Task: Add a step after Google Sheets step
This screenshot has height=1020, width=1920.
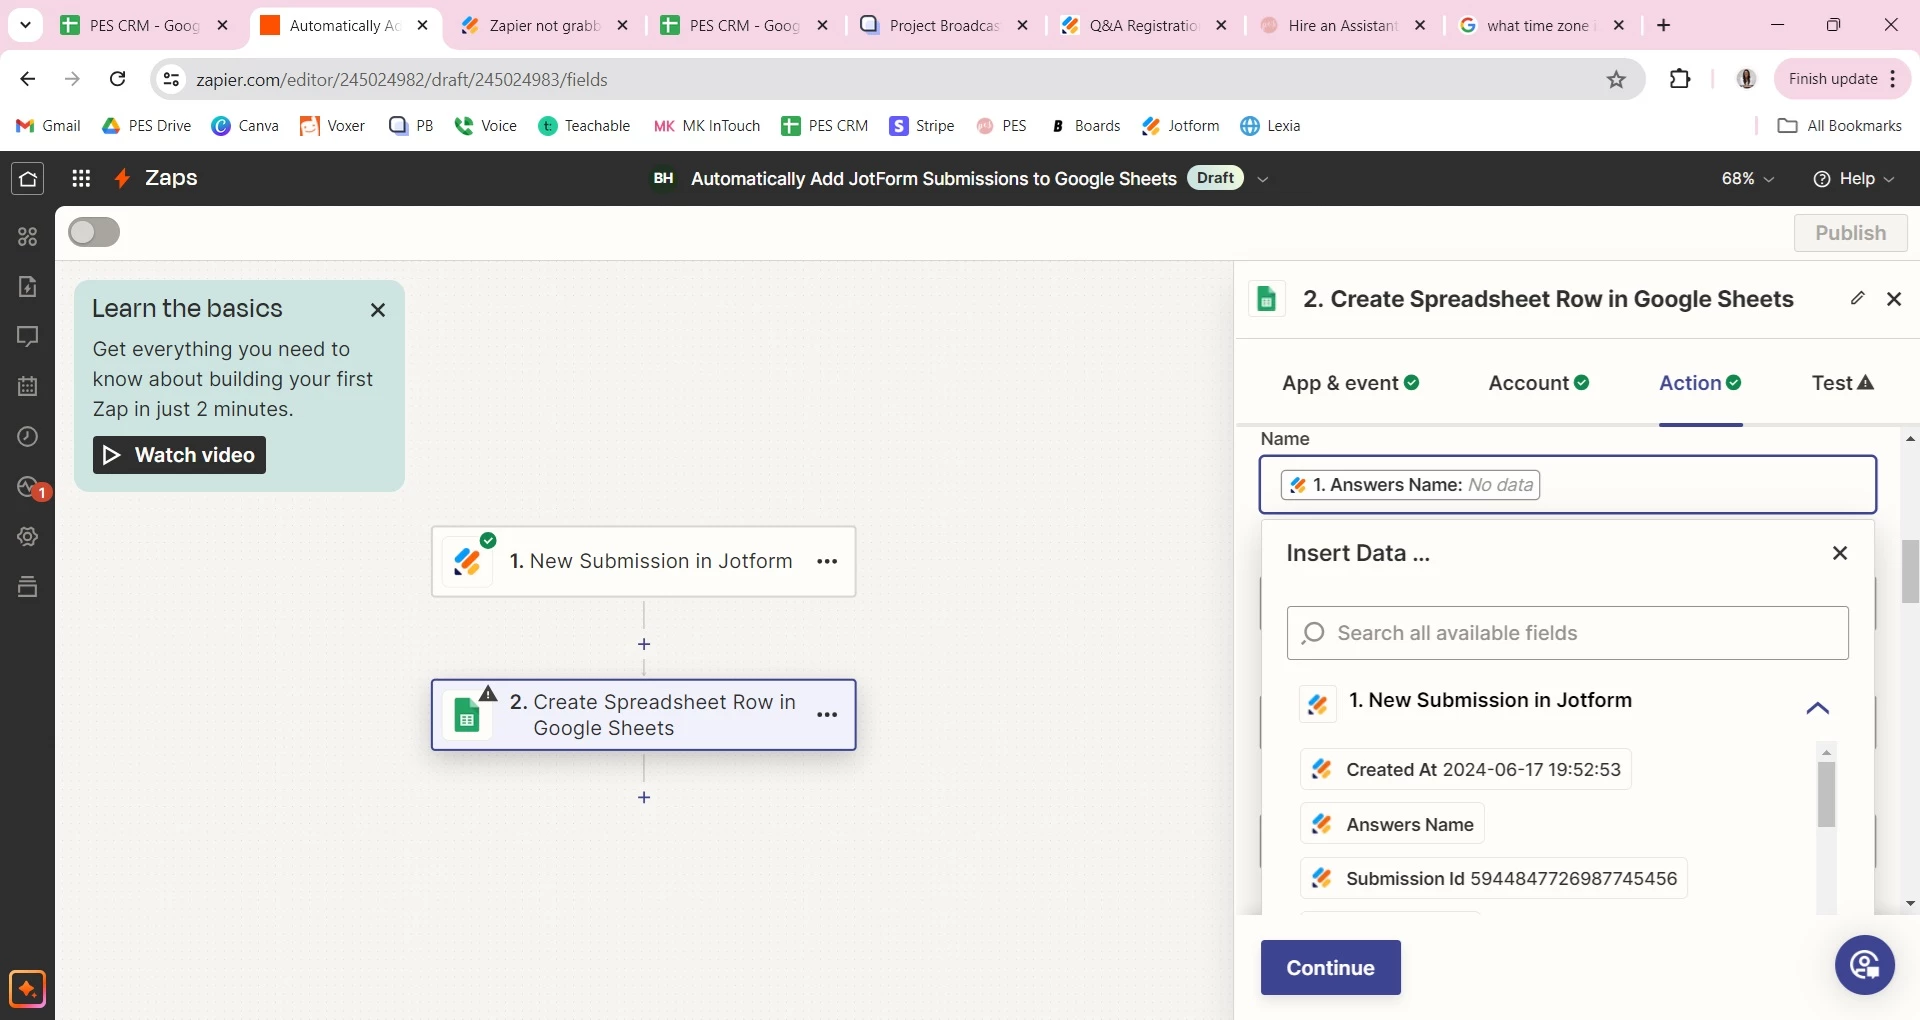Action: coord(644,798)
